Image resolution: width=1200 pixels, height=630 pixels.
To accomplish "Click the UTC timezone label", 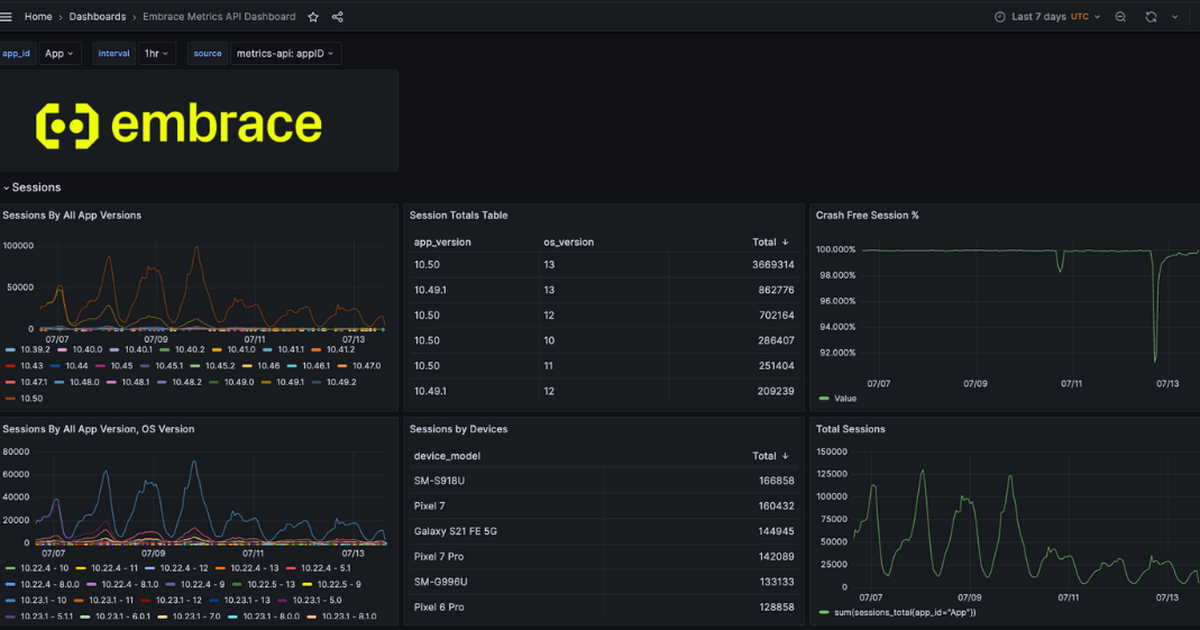I will (1080, 17).
